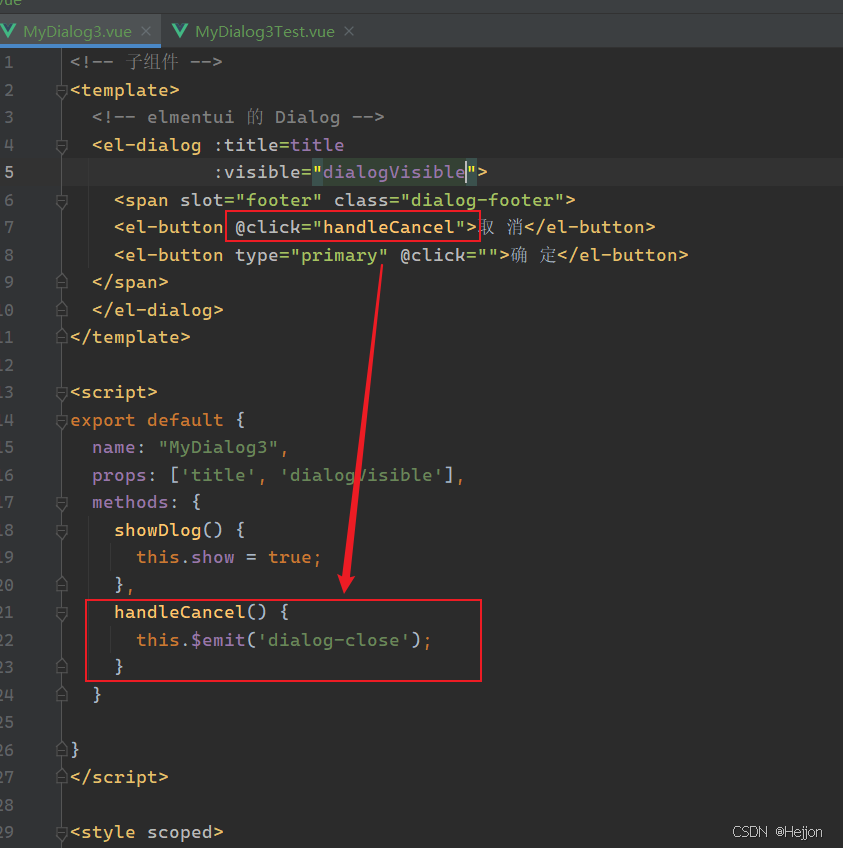Click the $emit call on line 22
The height and width of the screenshot is (848, 843).
point(218,640)
